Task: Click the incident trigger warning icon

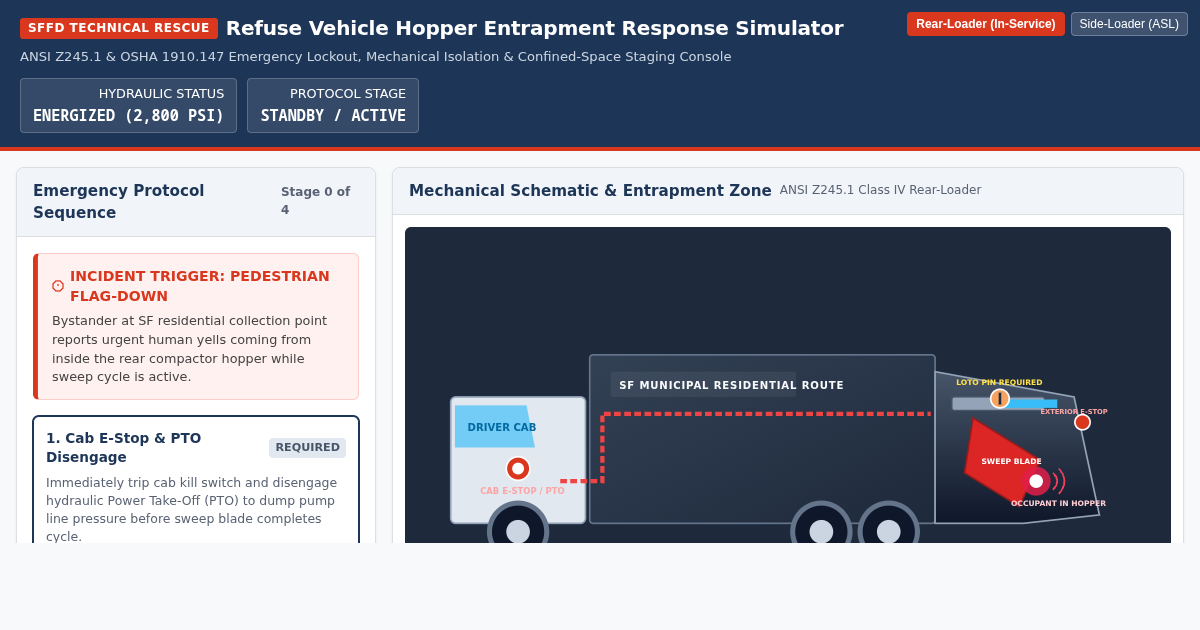Action: pos(58,286)
